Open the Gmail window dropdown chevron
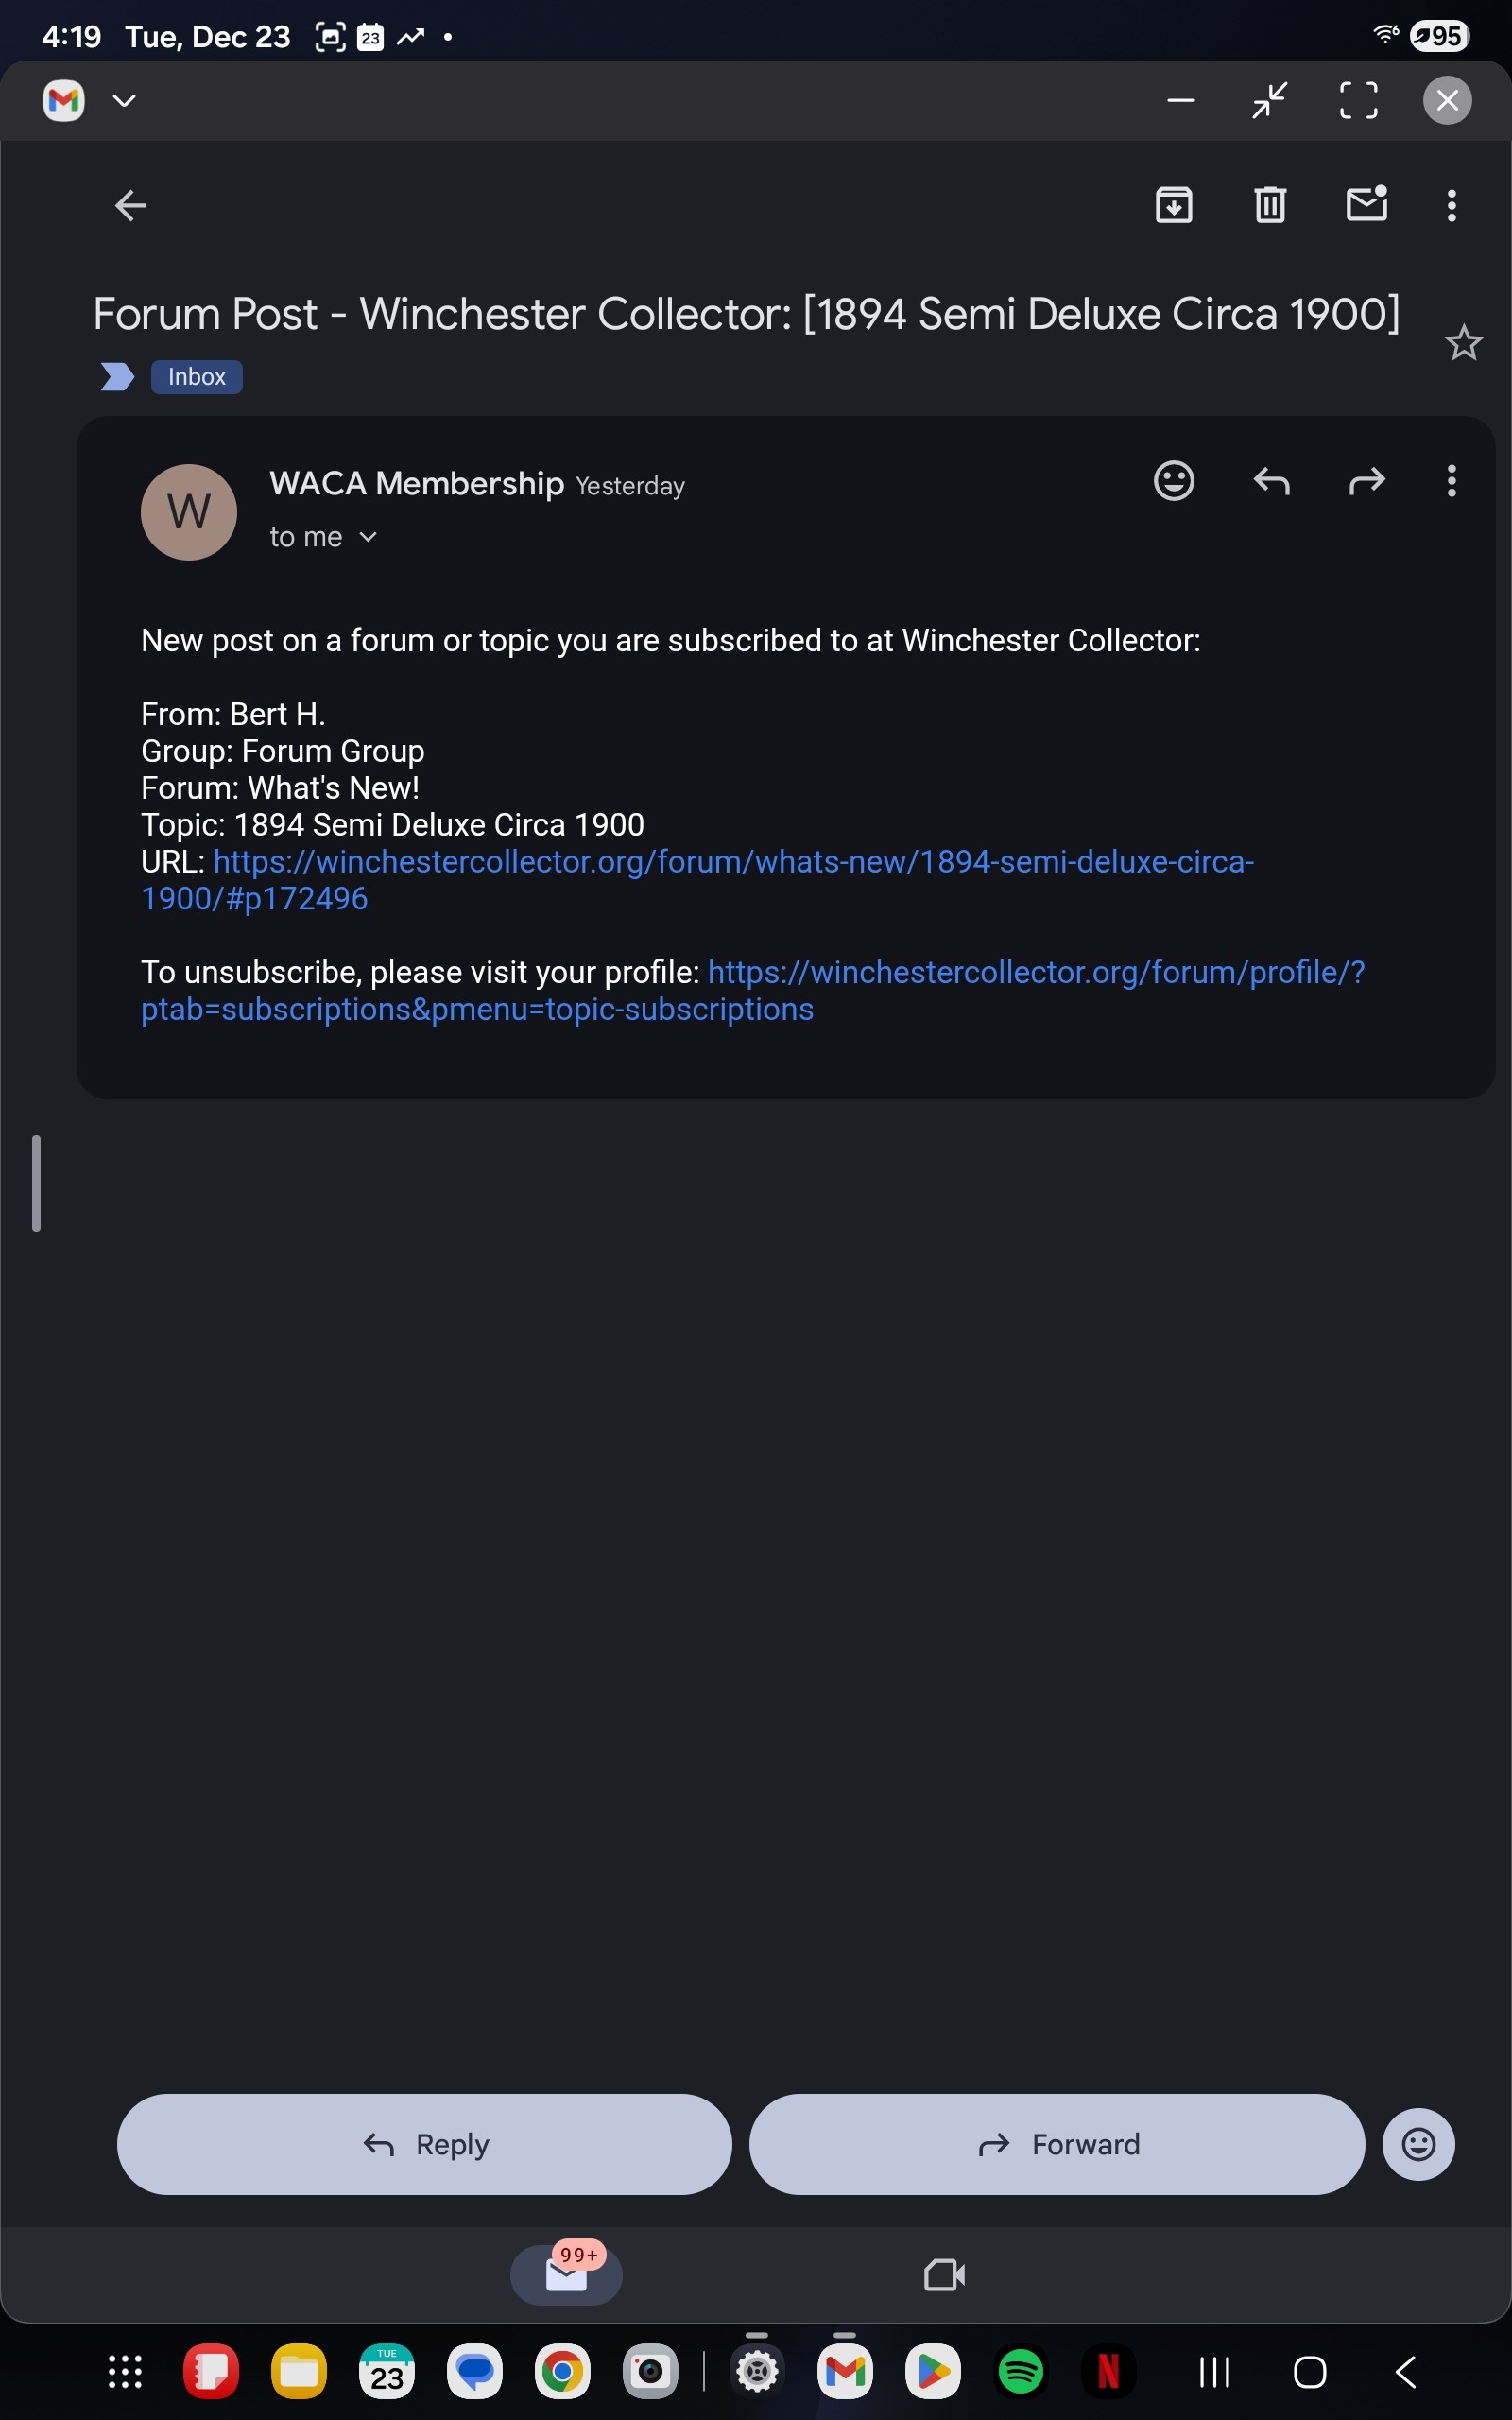This screenshot has width=1512, height=2420. click(124, 100)
